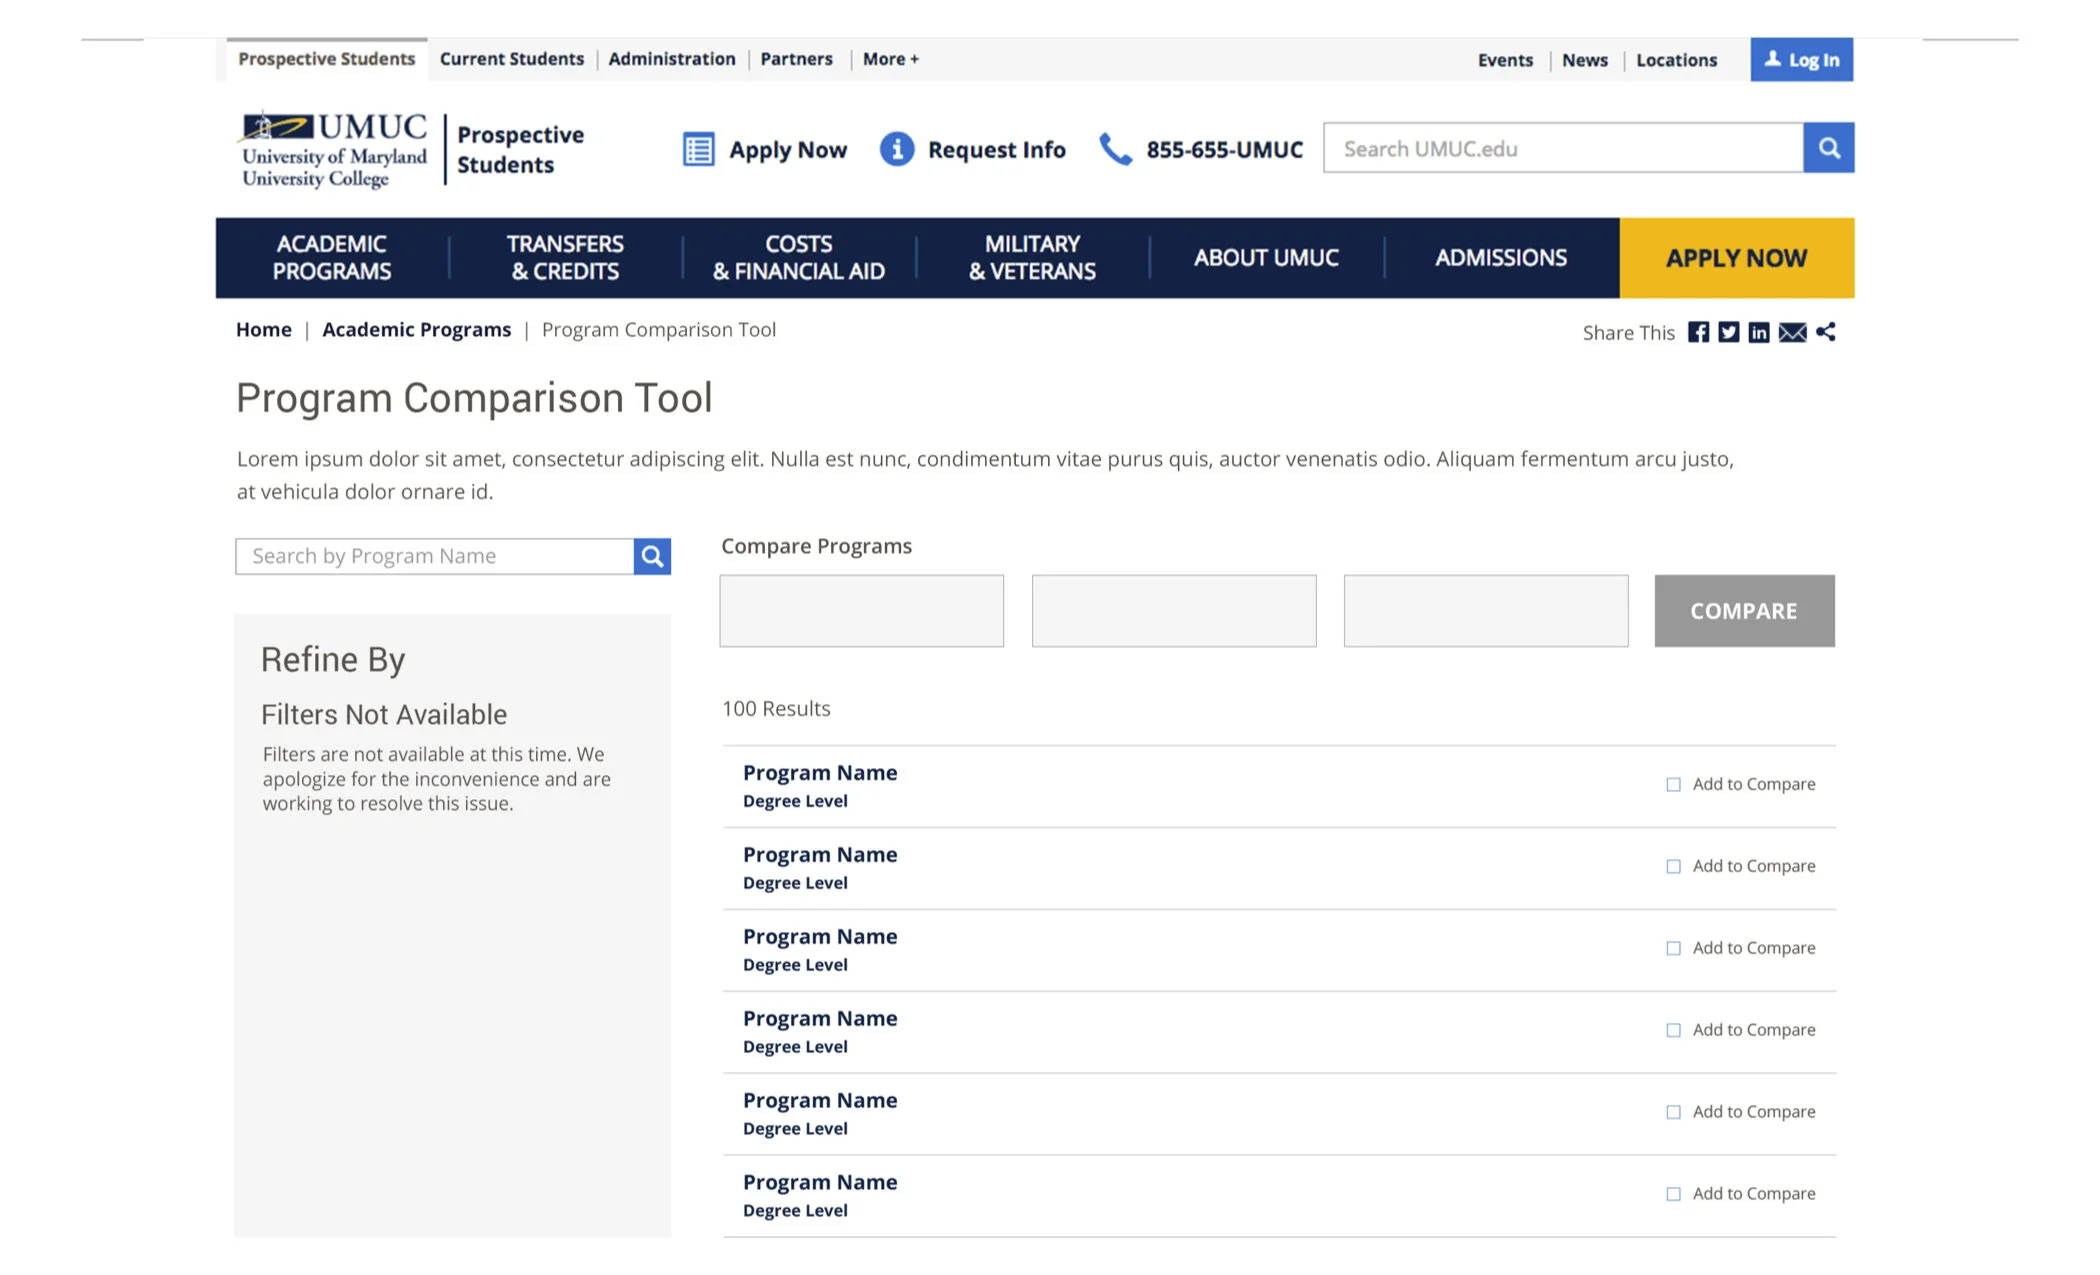Click the Apply Now form icon

tap(698, 149)
